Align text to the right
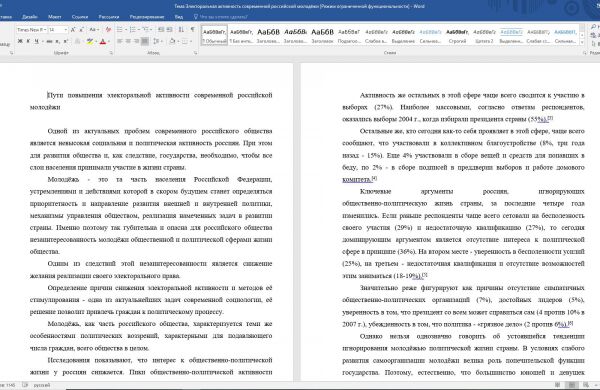The width and height of the screenshot is (600, 390). [136, 41]
